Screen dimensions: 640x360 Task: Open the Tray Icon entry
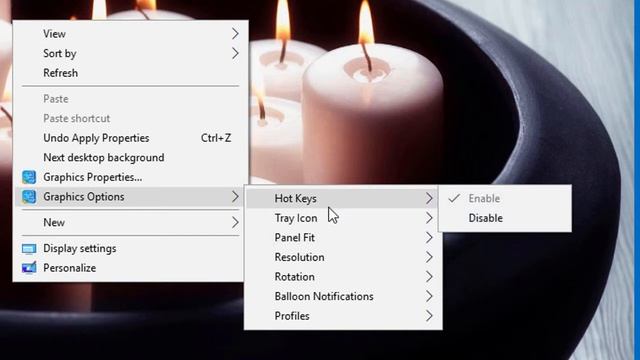coord(343,218)
